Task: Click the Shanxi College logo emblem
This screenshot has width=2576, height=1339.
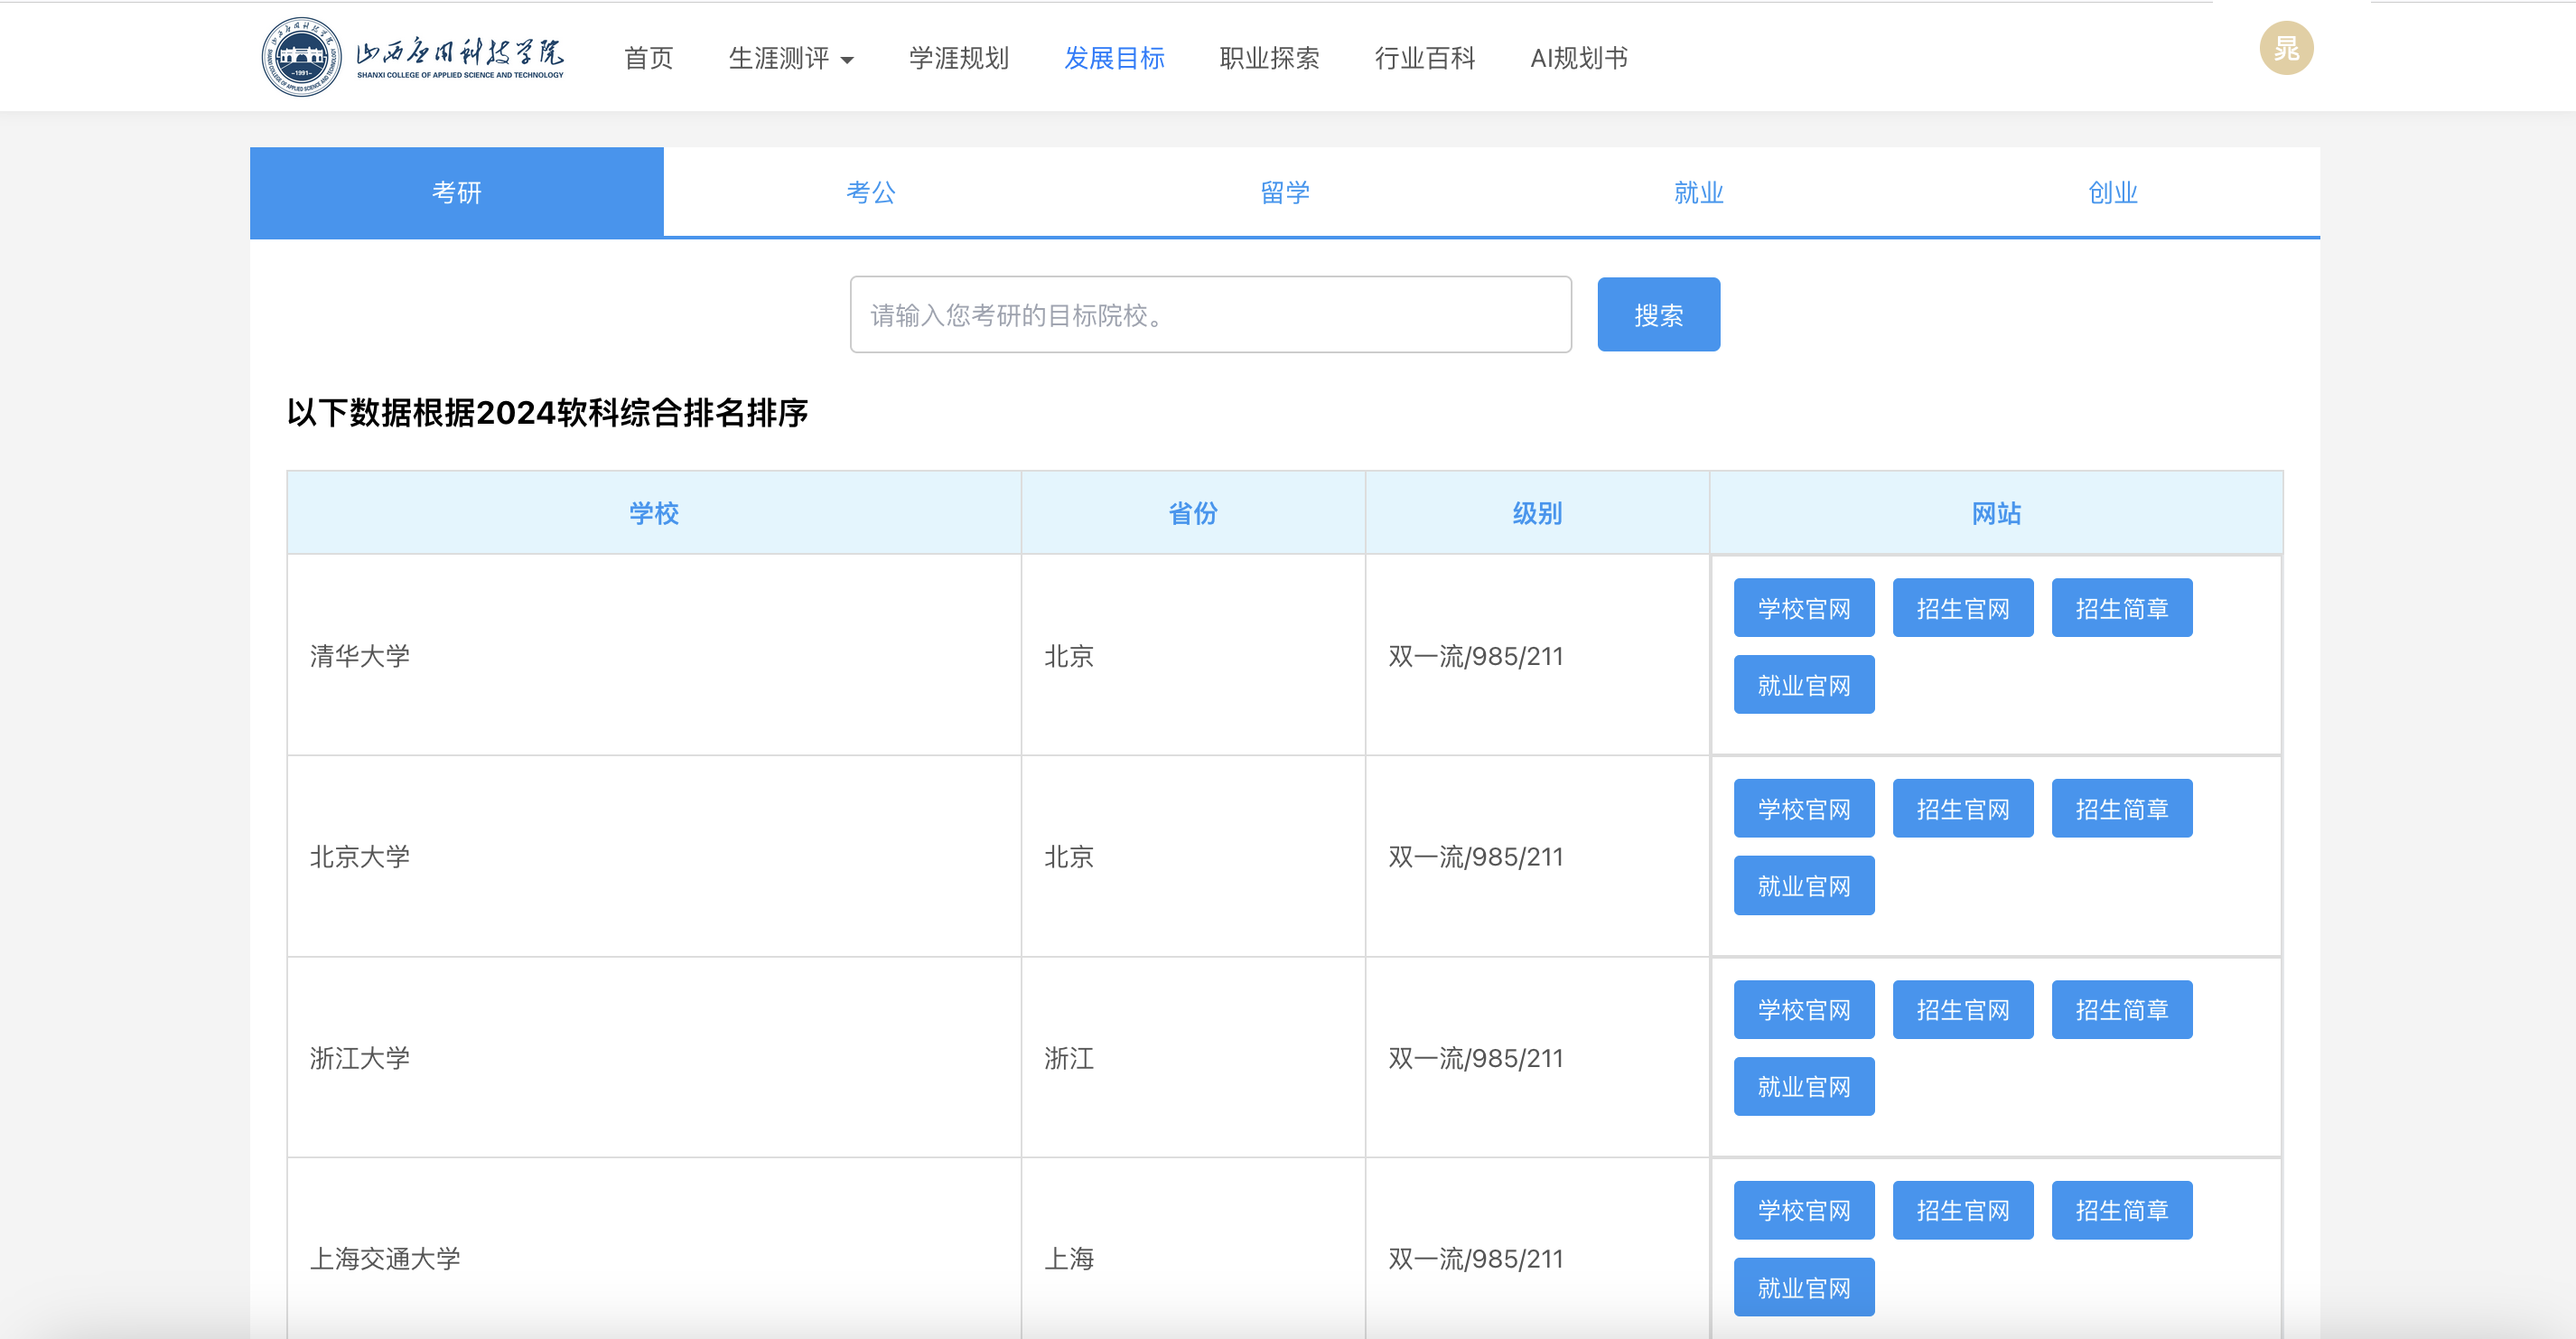Action: tap(301, 57)
